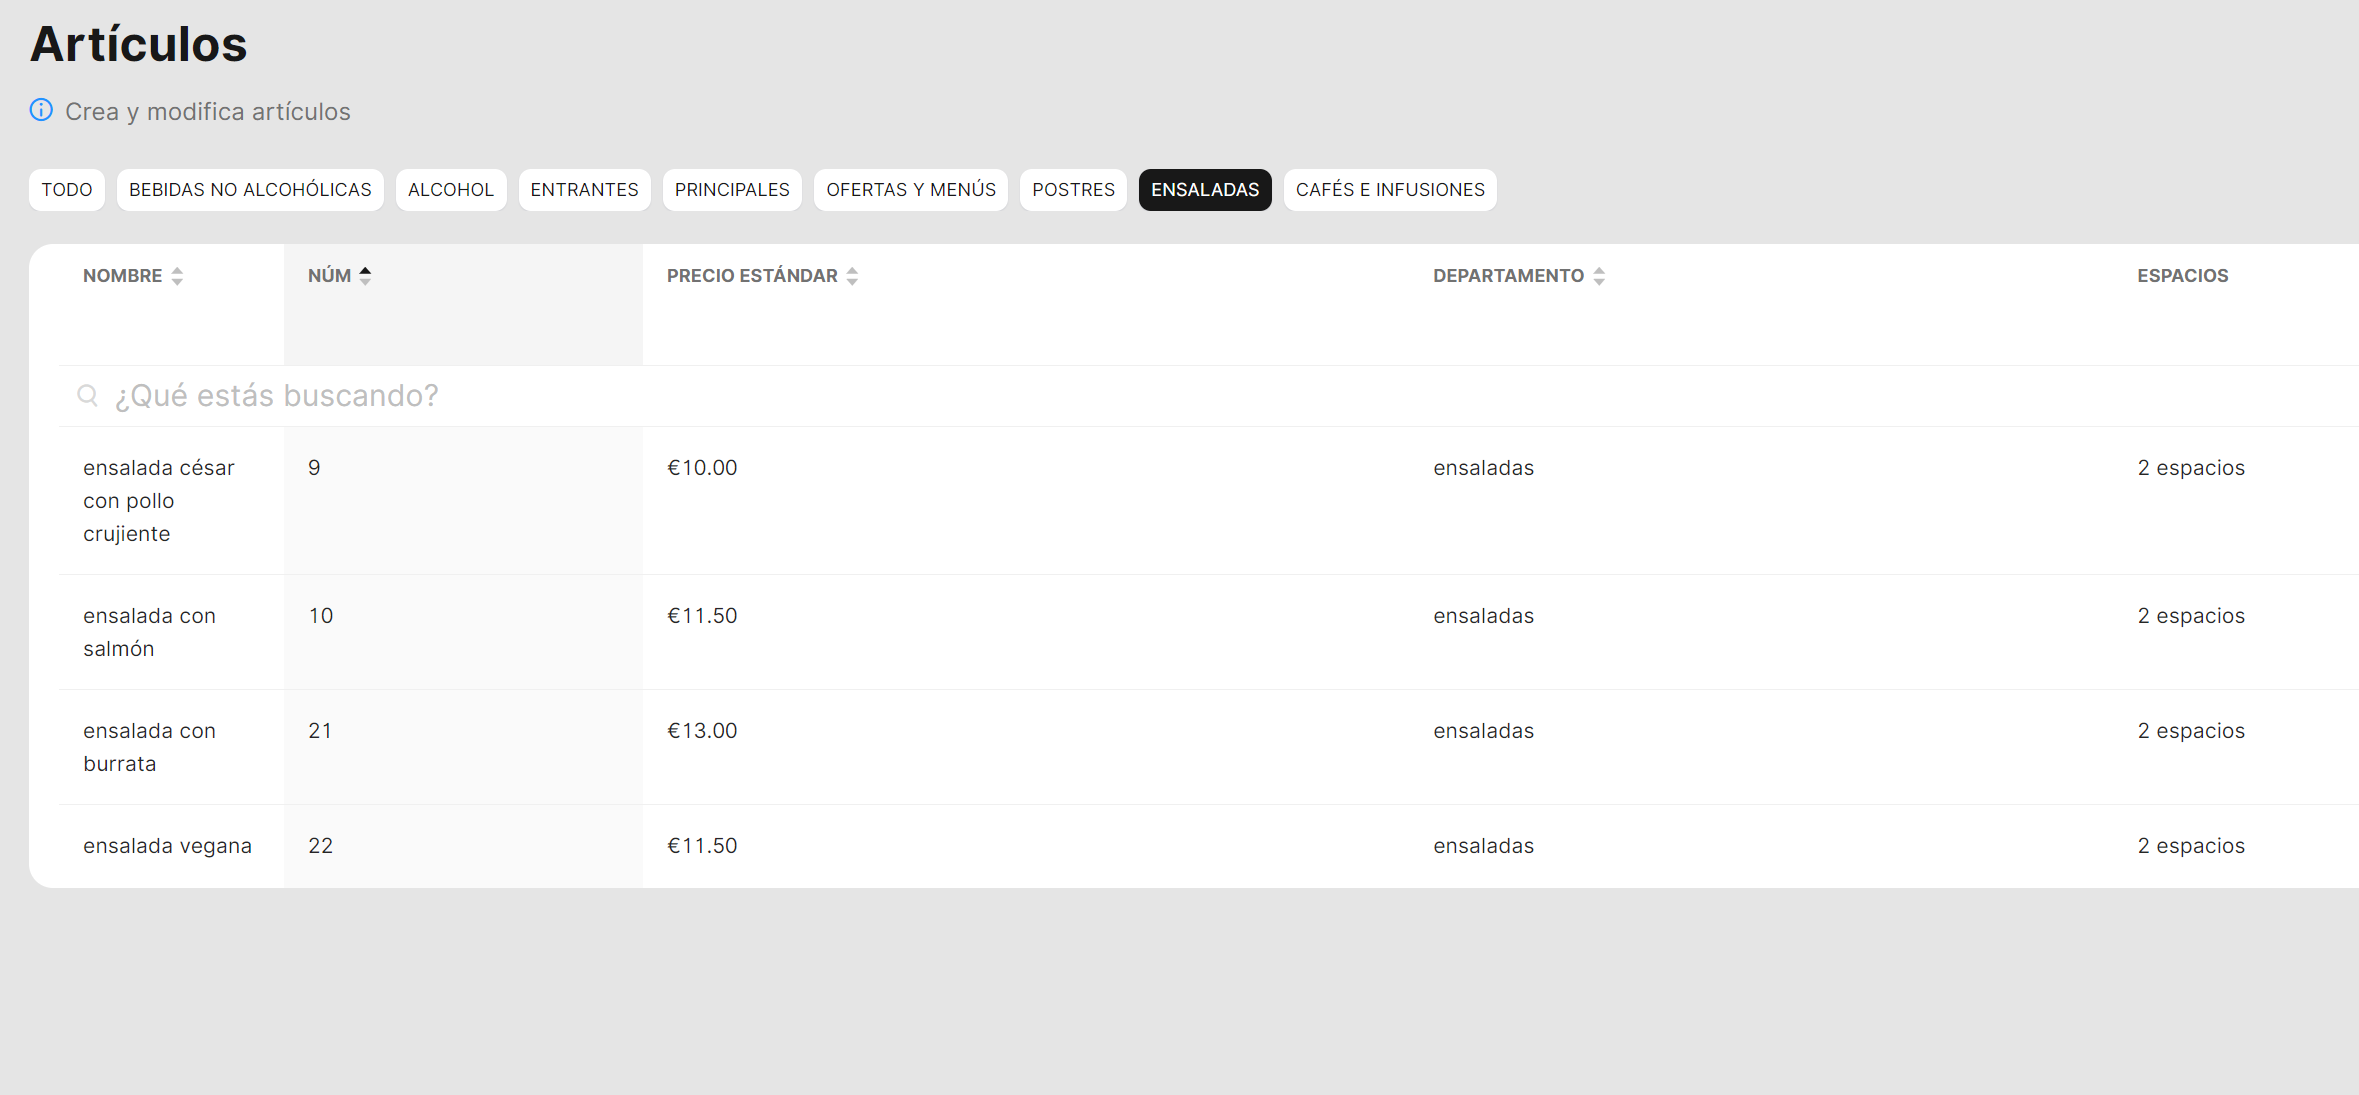The image size is (2359, 1095).
Task: Open Cafés e Infusiones tab
Action: [x=1390, y=190]
